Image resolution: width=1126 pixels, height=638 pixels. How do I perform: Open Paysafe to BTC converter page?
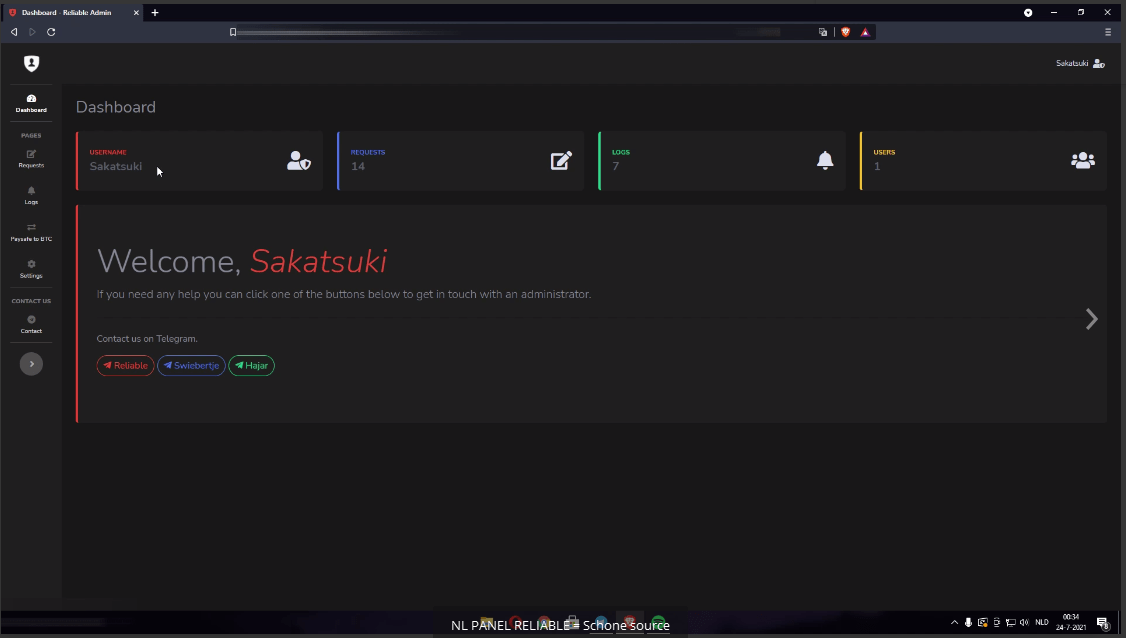[31, 232]
